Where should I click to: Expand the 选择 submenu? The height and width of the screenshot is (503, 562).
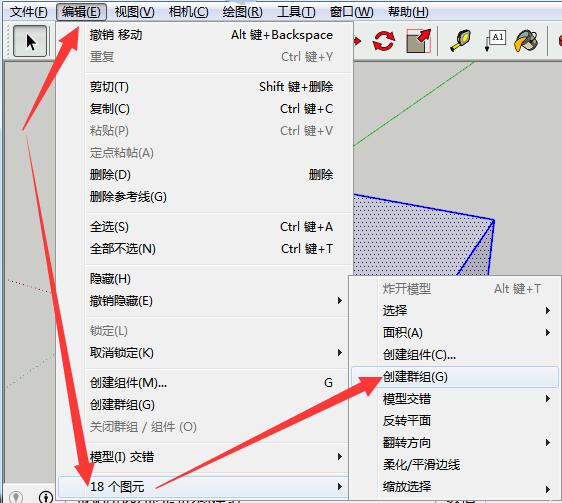455,310
